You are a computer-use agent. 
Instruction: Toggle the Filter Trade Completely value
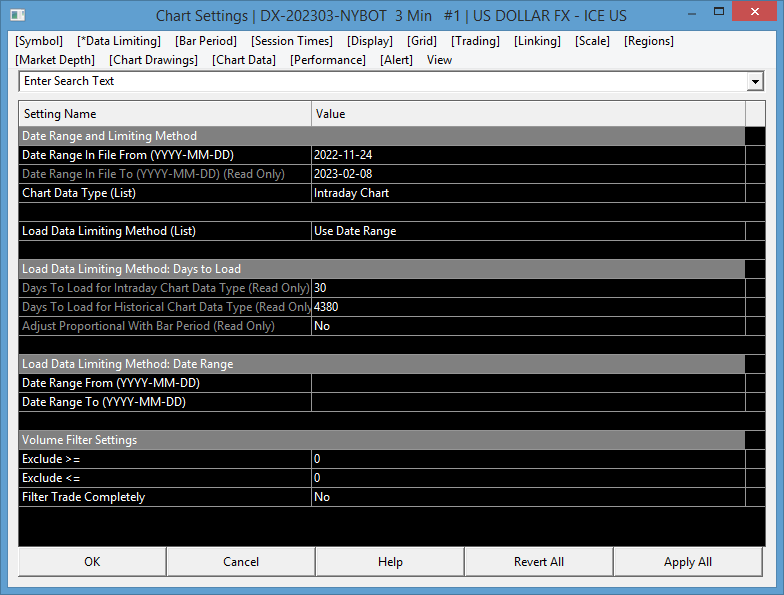tap(527, 497)
